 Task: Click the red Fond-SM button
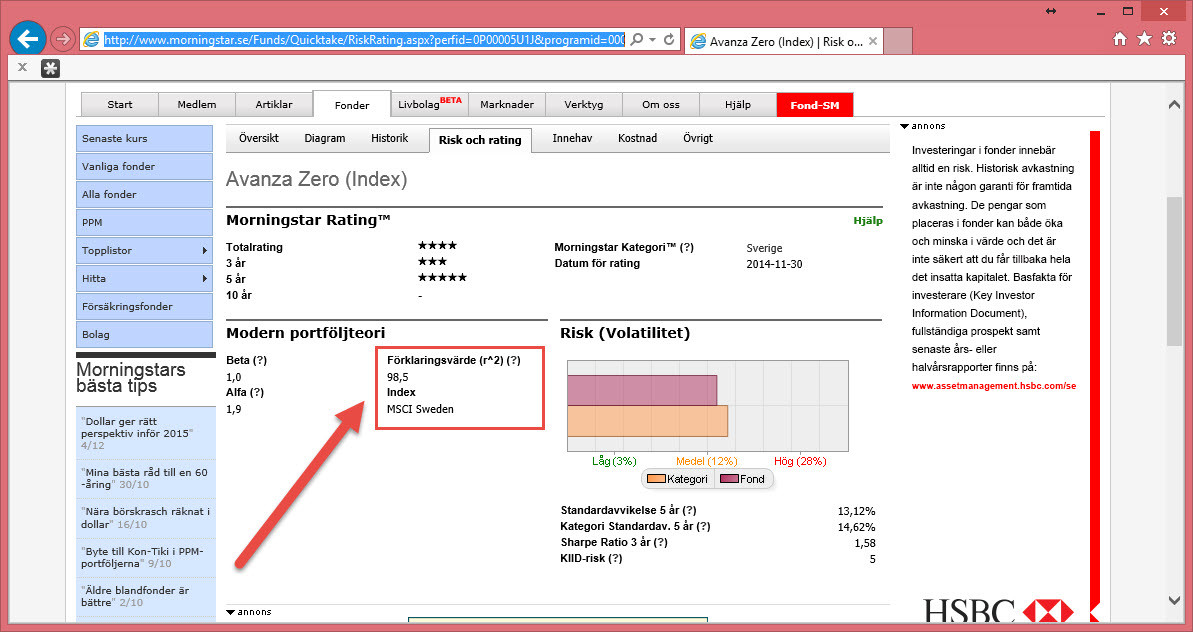tap(814, 105)
